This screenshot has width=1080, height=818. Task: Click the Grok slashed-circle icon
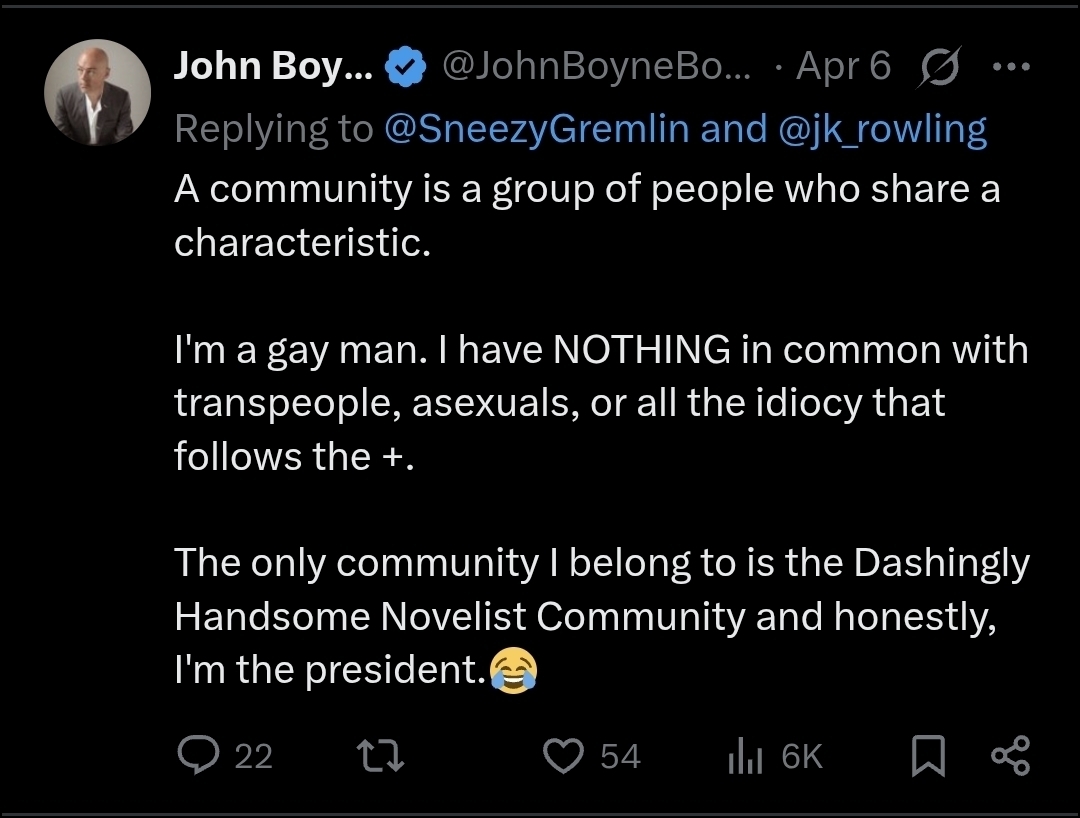click(937, 67)
